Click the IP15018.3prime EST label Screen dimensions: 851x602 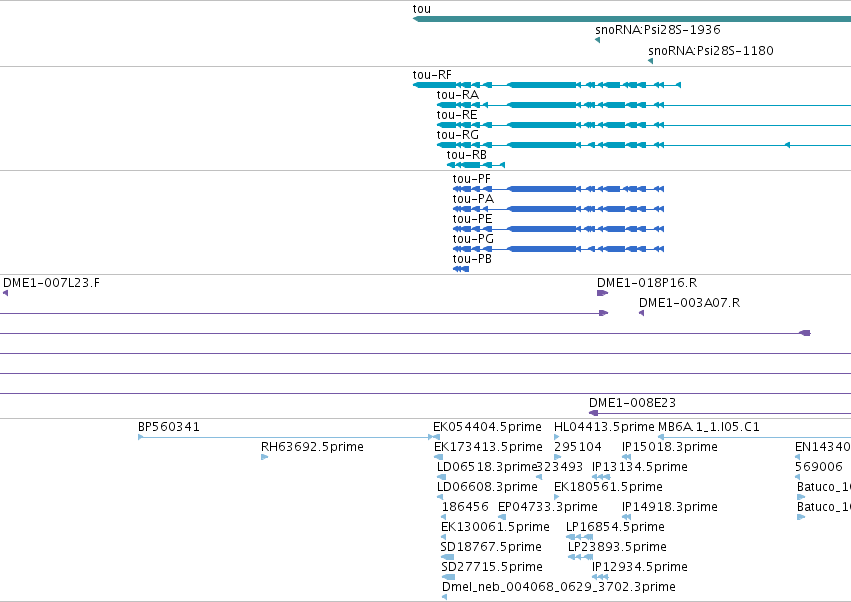(670, 447)
